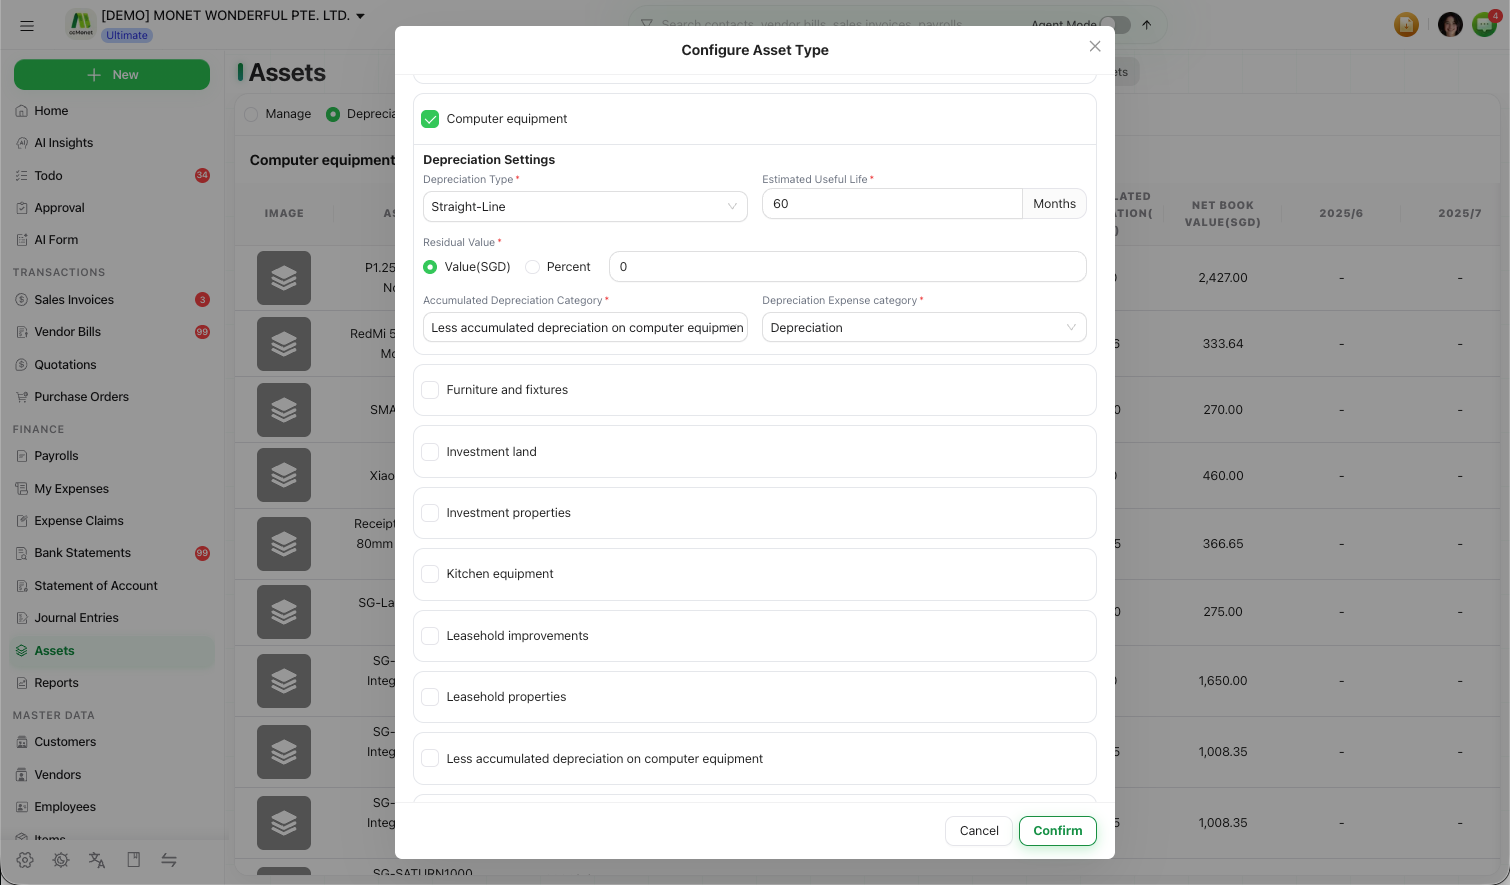Click the green chat notification icon

(x=1484, y=25)
